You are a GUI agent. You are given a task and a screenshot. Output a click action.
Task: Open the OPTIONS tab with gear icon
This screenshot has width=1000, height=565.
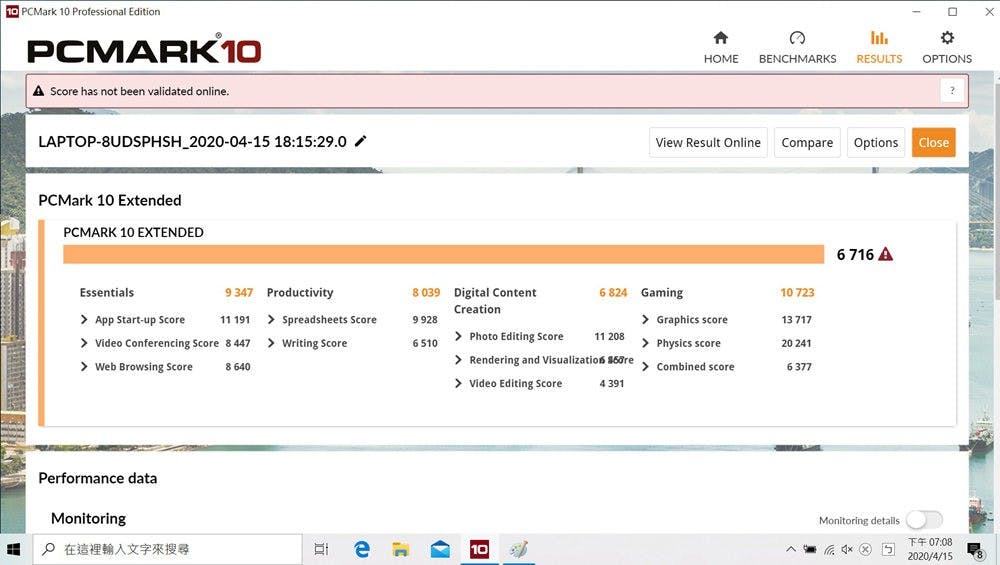[x=947, y=48]
